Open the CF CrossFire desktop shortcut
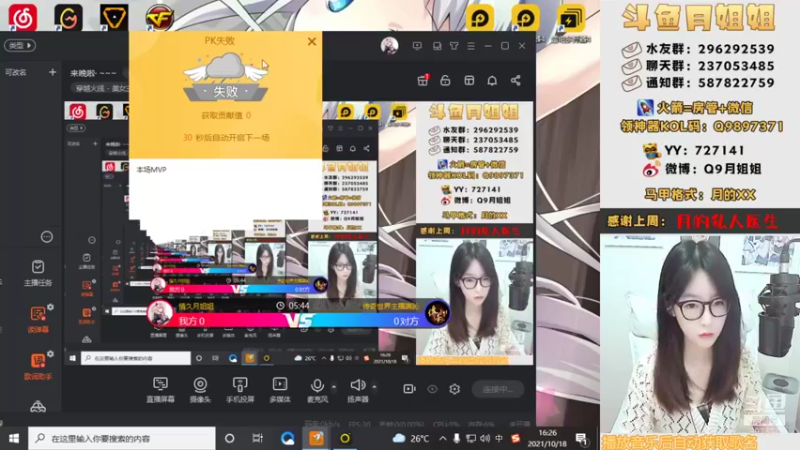Viewport: 800px width, 450px height. click(x=160, y=17)
